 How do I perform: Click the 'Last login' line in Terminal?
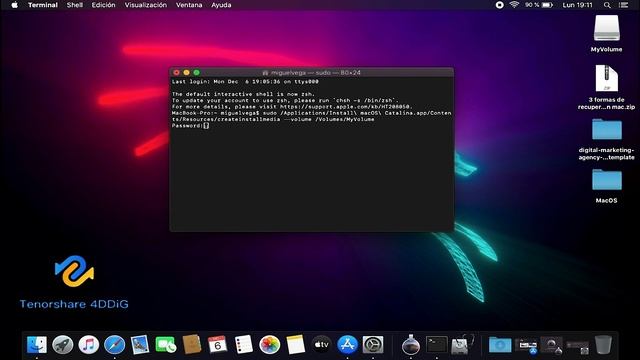[x=245, y=82]
